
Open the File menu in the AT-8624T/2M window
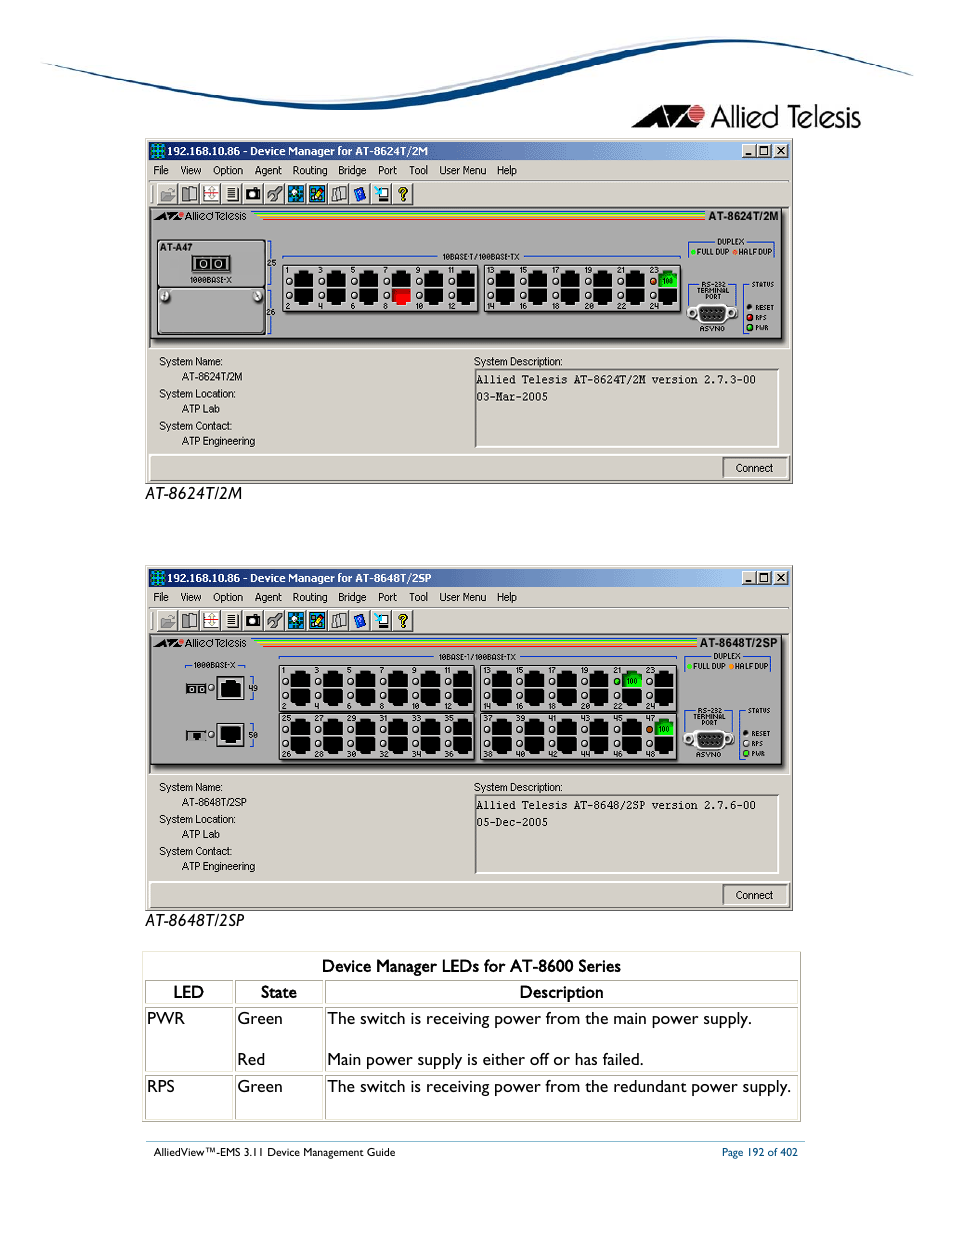161,171
